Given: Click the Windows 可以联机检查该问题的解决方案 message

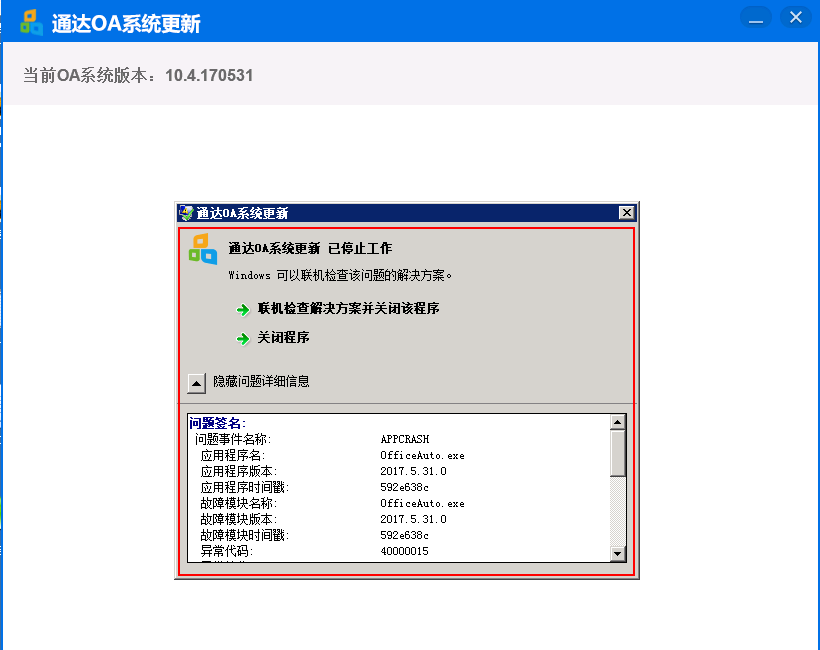Looking at the screenshot, I should click(340, 275).
